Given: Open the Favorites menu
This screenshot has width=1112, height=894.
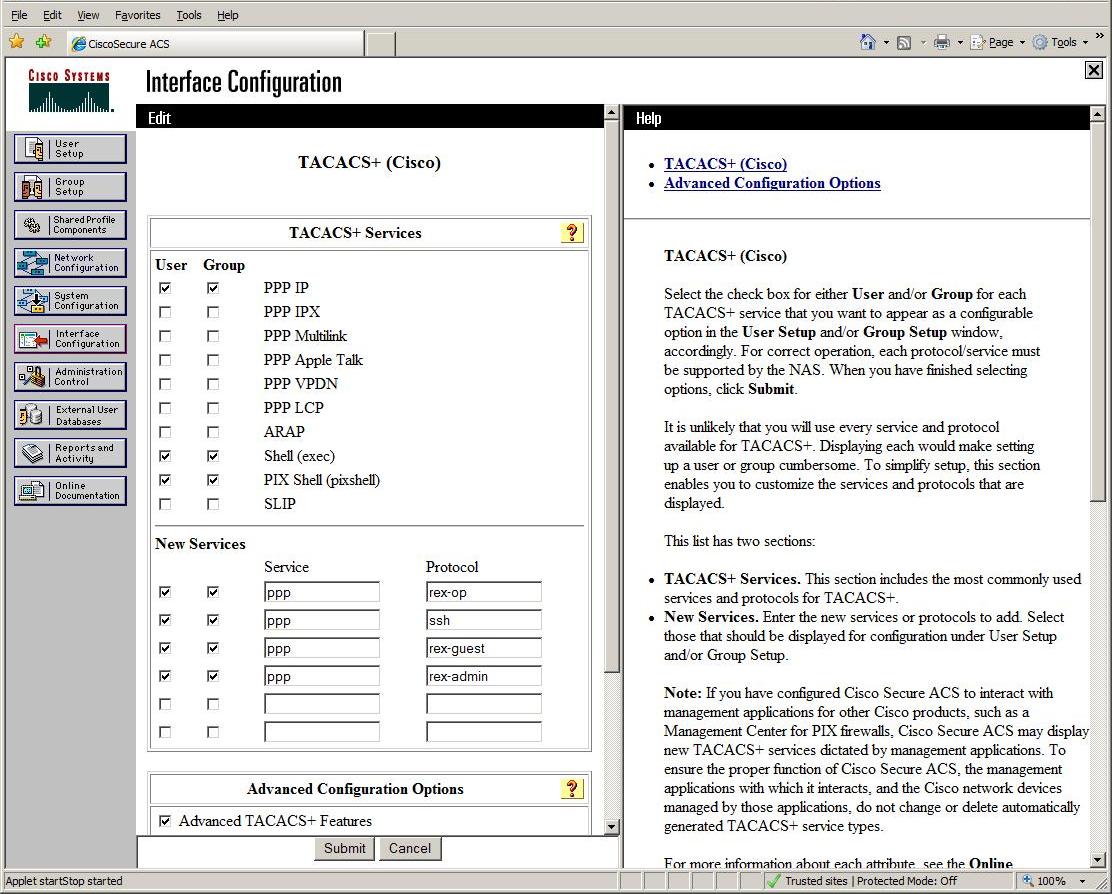Looking at the screenshot, I should tap(138, 15).
